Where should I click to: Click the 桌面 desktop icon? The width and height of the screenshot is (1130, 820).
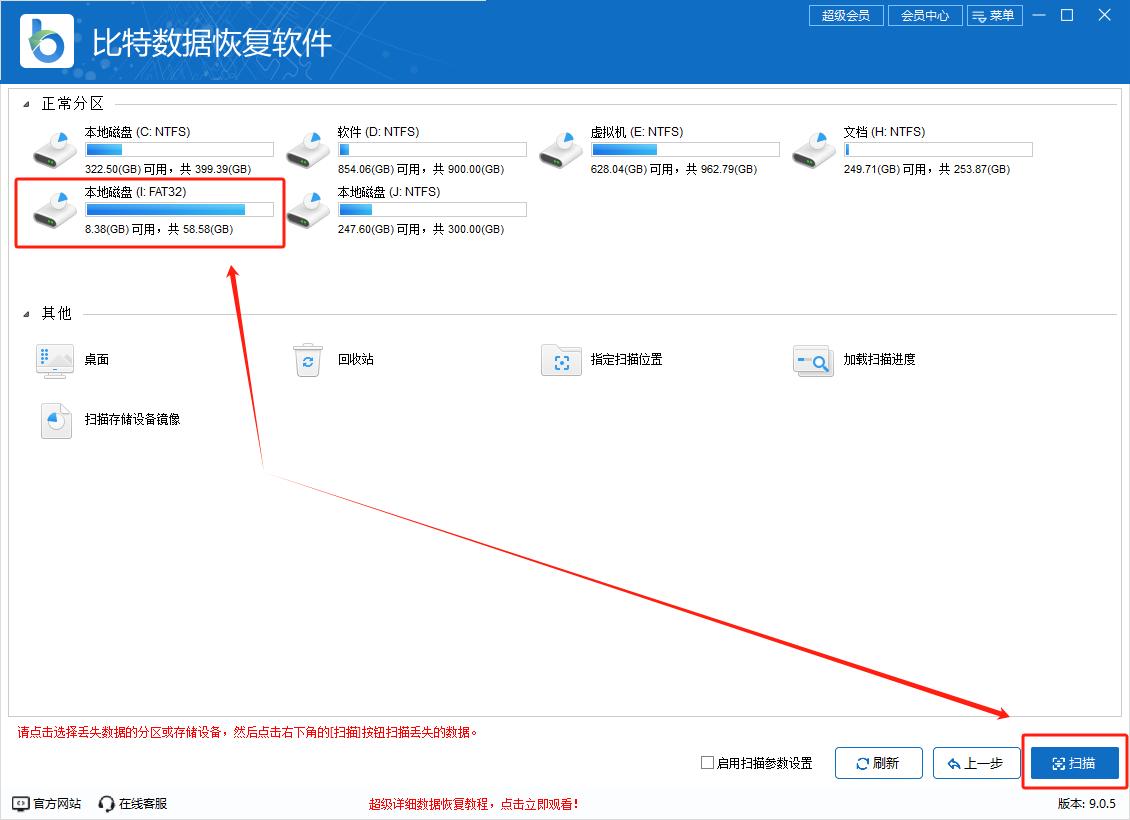(x=55, y=360)
